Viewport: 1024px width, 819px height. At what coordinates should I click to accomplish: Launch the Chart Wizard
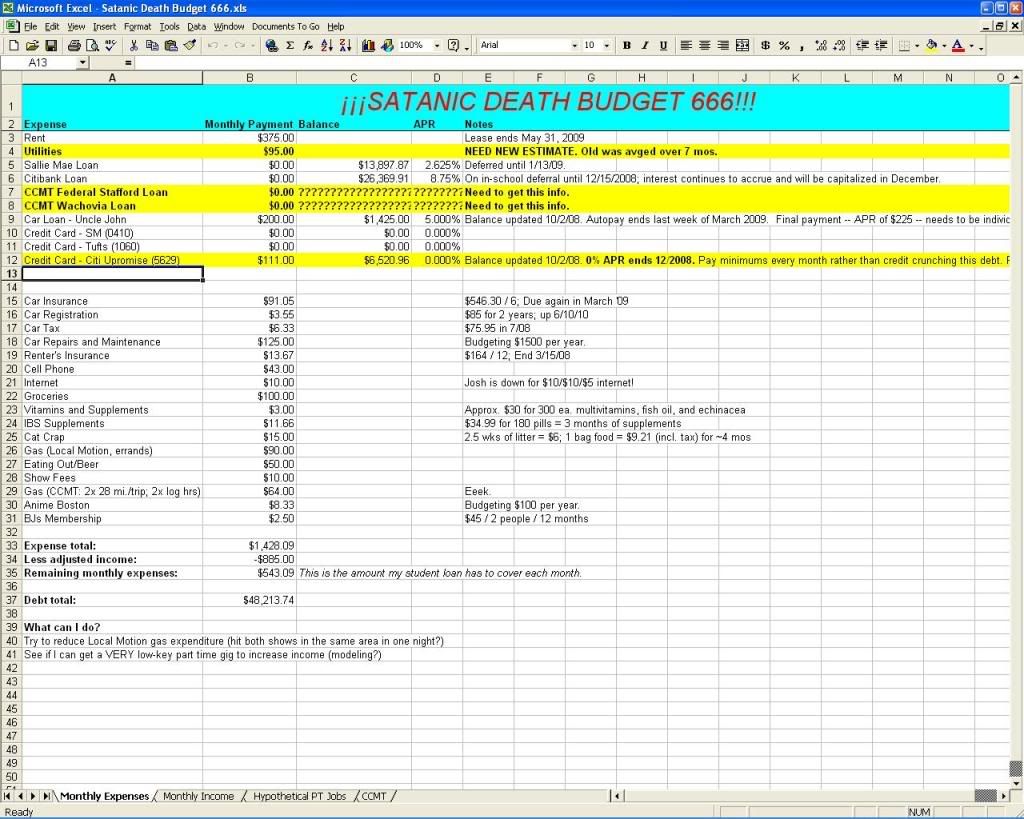(368, 46)
